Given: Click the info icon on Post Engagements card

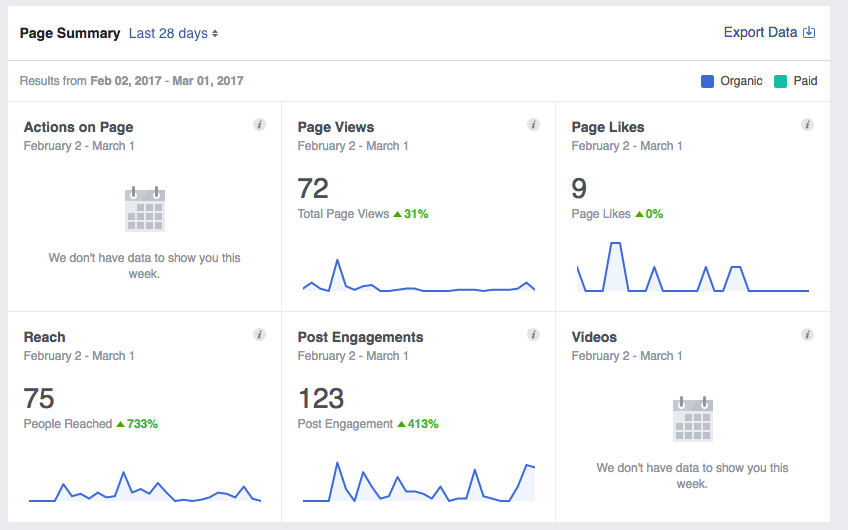Looking at the screenshot, I should point(533,335).
